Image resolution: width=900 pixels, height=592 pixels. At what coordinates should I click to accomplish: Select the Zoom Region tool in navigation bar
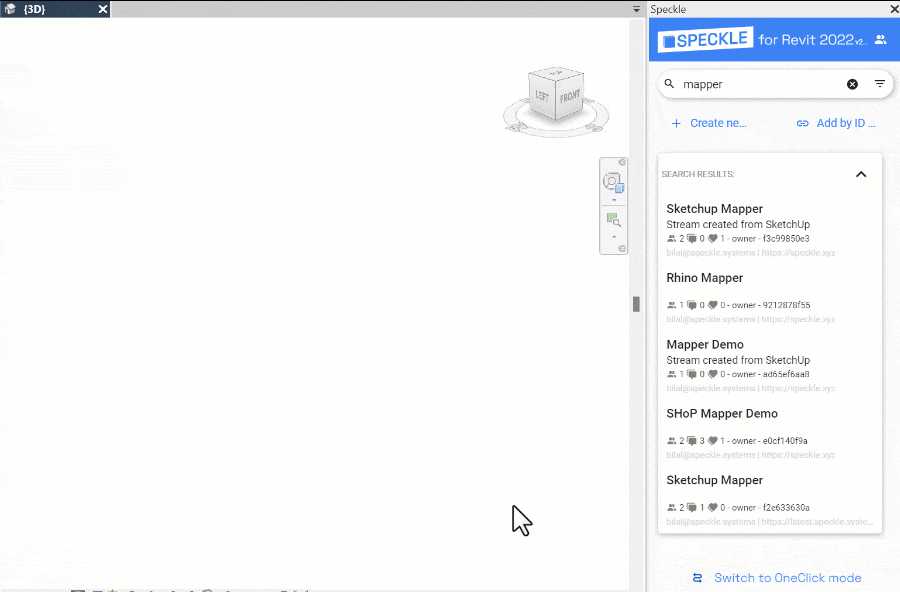tap(613, 220)
